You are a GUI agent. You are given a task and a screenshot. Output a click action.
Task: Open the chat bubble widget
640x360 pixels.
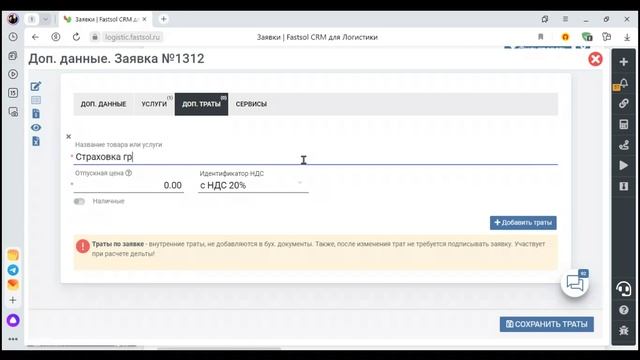pos(575,283)
